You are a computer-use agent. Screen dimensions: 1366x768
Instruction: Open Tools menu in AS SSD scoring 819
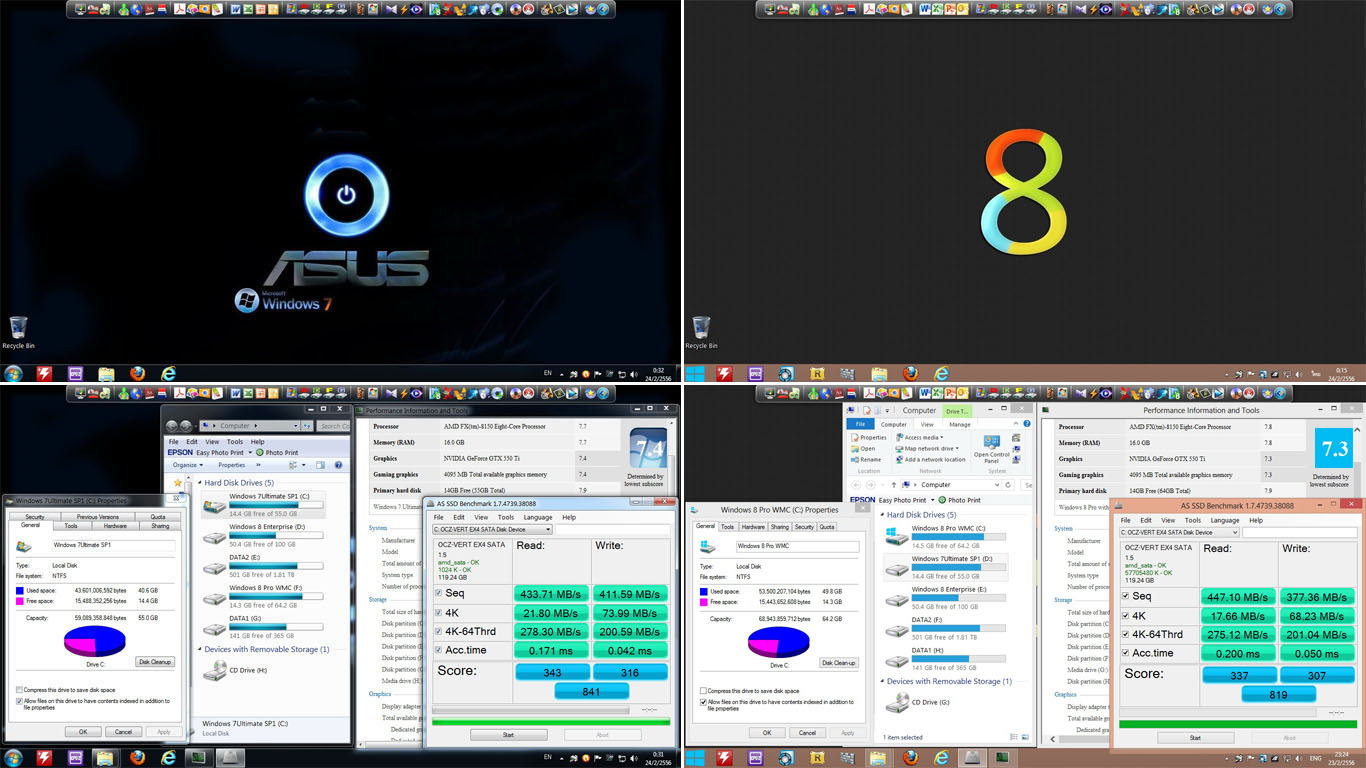point(1193,520)
